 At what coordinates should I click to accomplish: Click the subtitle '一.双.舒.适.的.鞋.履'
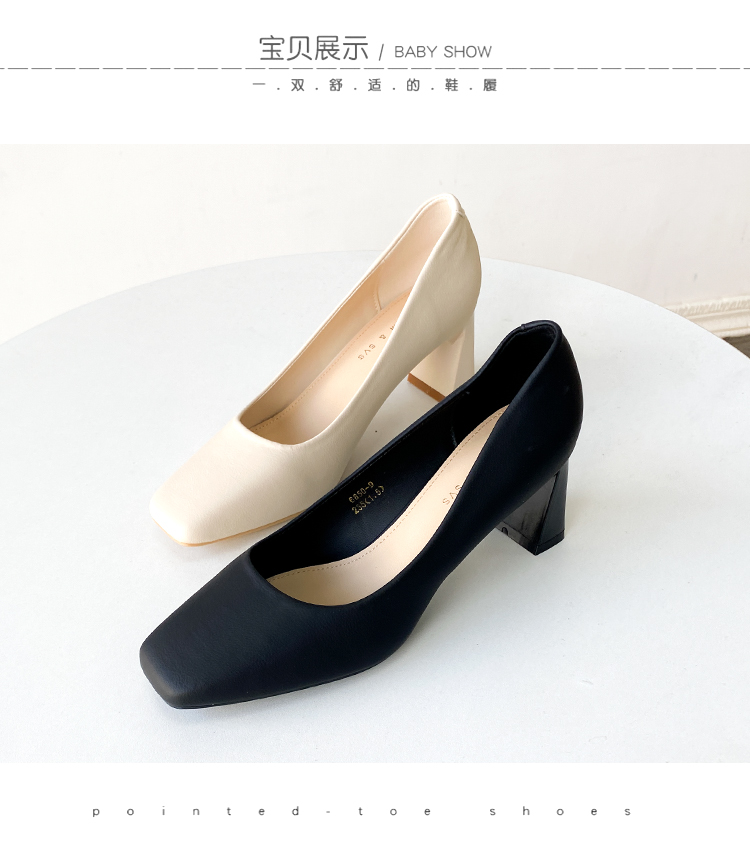click(375, 86)
